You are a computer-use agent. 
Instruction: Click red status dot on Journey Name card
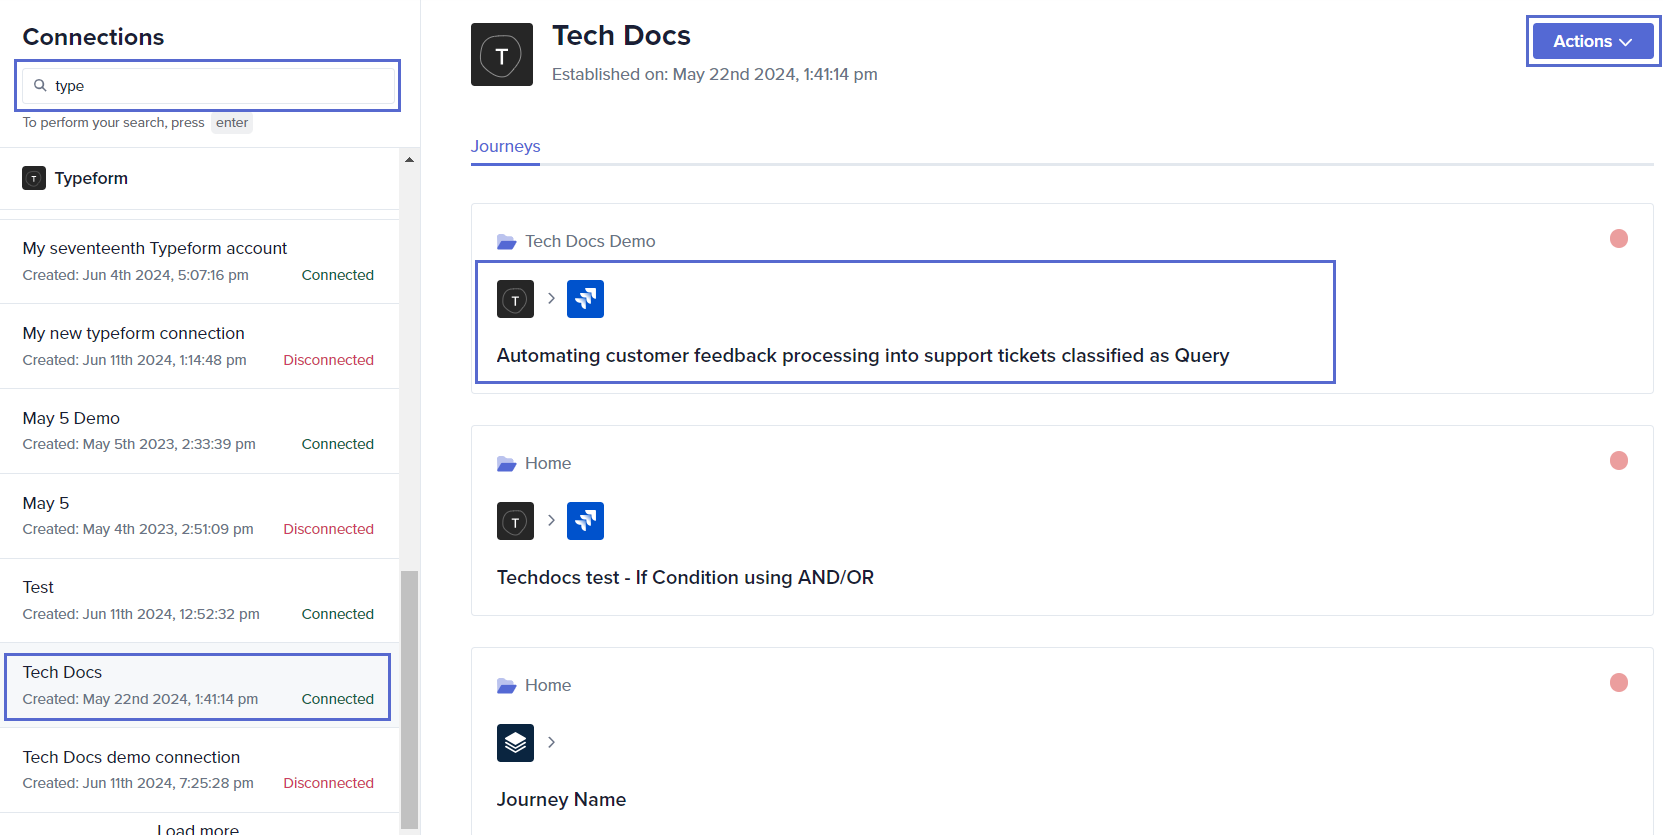(x=1619, y=682)
